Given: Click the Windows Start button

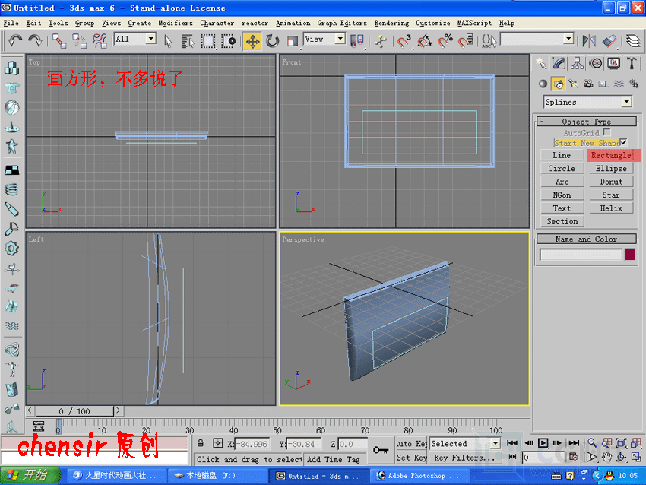Looking at the screenshot, I should [x=30, y=475].
